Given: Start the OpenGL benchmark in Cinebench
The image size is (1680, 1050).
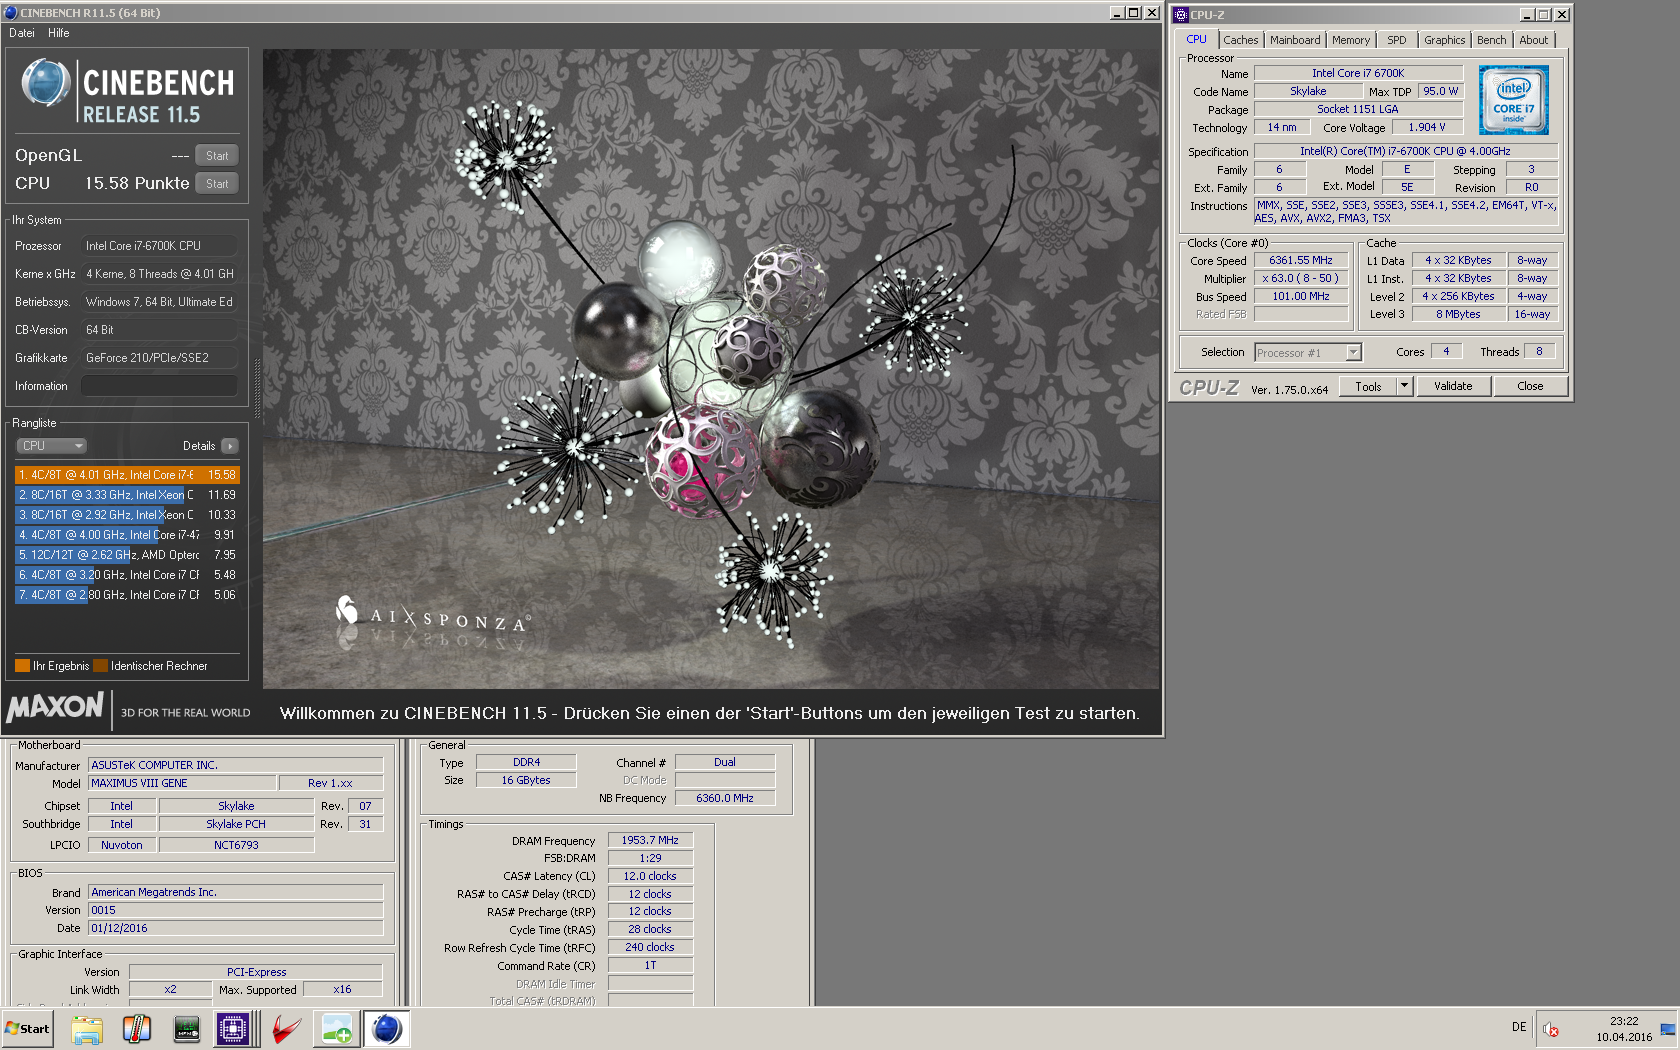Looking at the screenshot, I should 217,156.
